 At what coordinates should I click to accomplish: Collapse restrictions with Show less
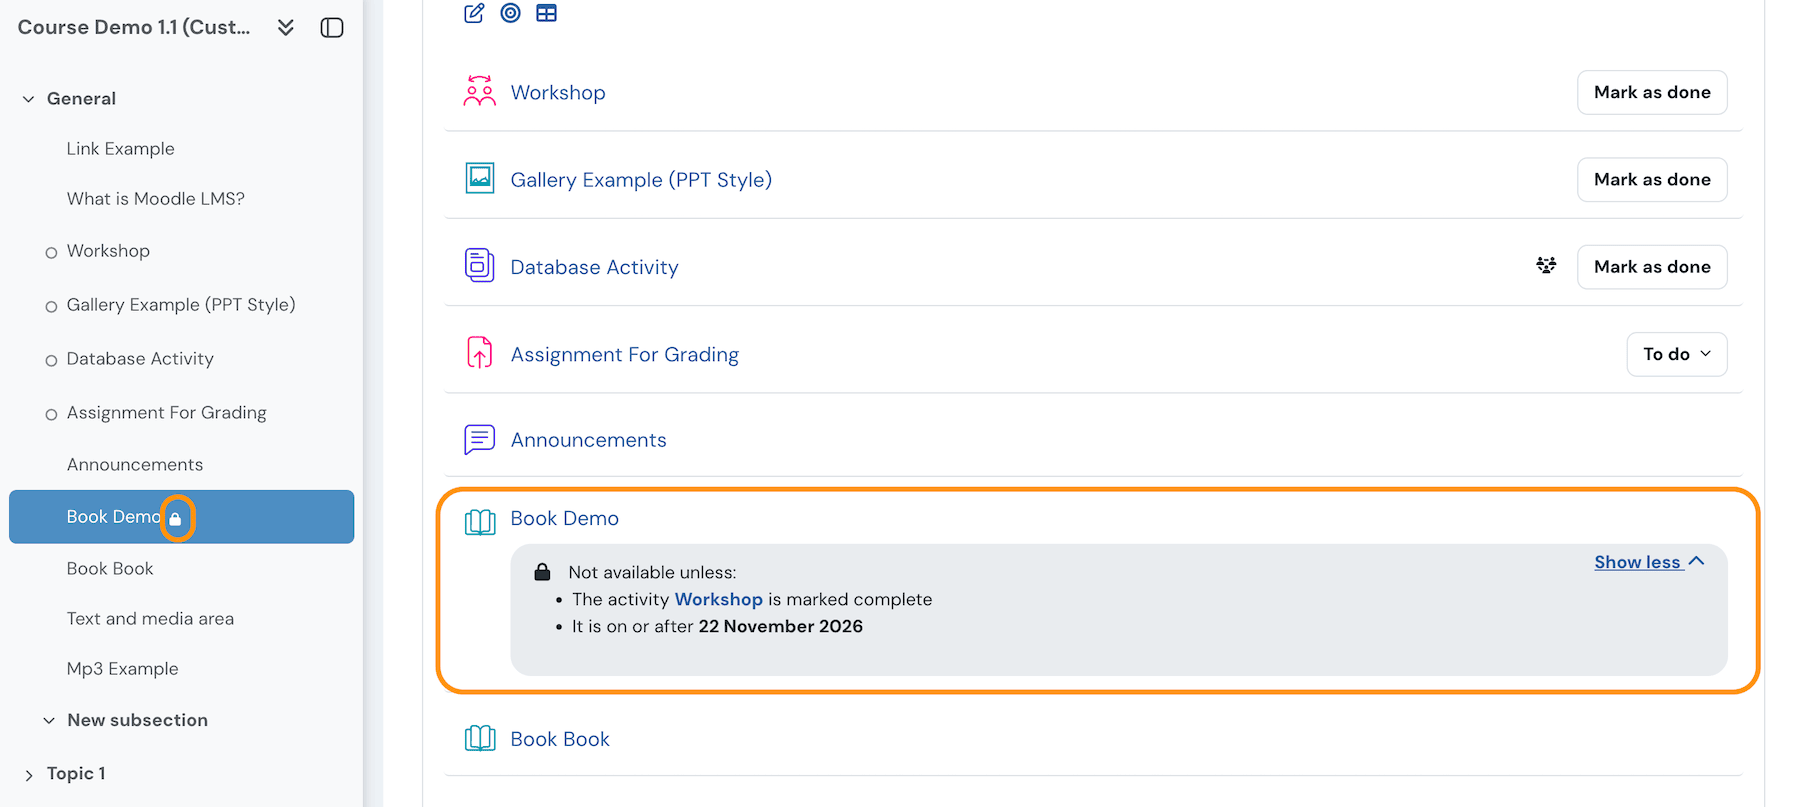tap(1648, 562)
